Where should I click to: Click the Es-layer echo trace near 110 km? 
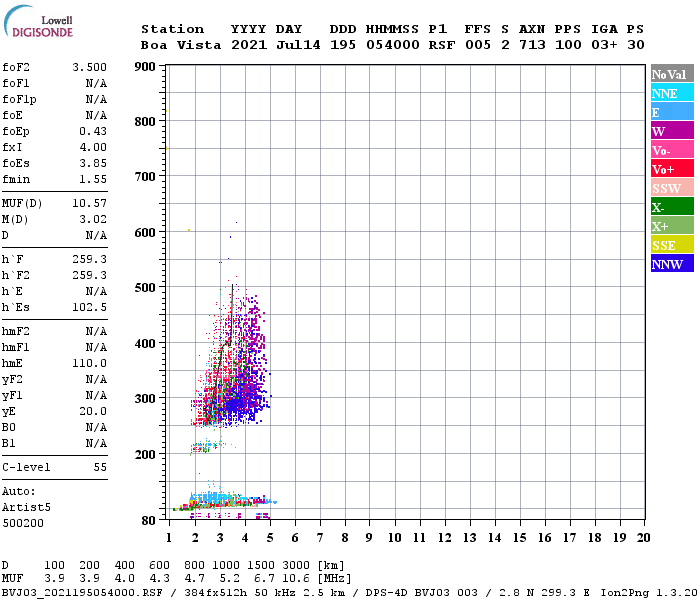[223, 501]
